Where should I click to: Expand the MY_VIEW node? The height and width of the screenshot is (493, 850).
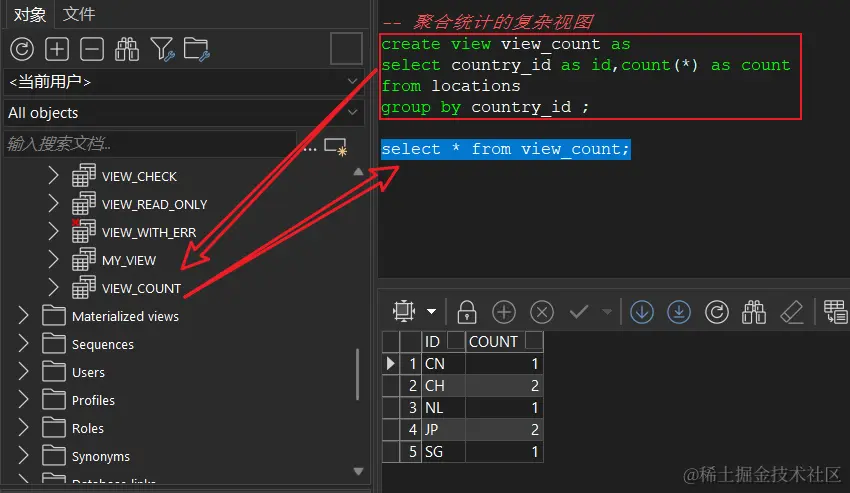[53, 260]
